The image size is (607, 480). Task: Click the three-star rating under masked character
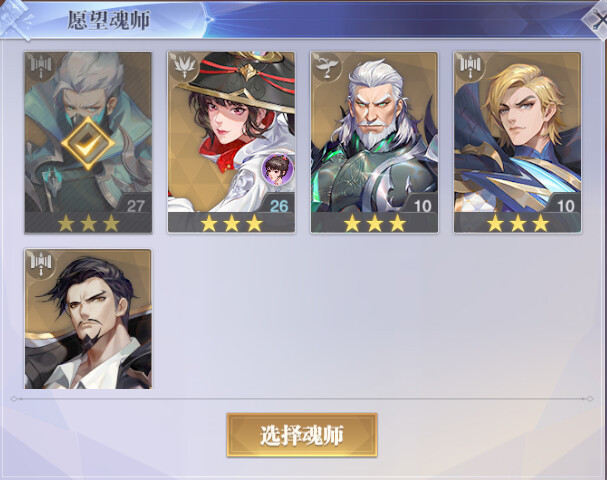(88, 223)
